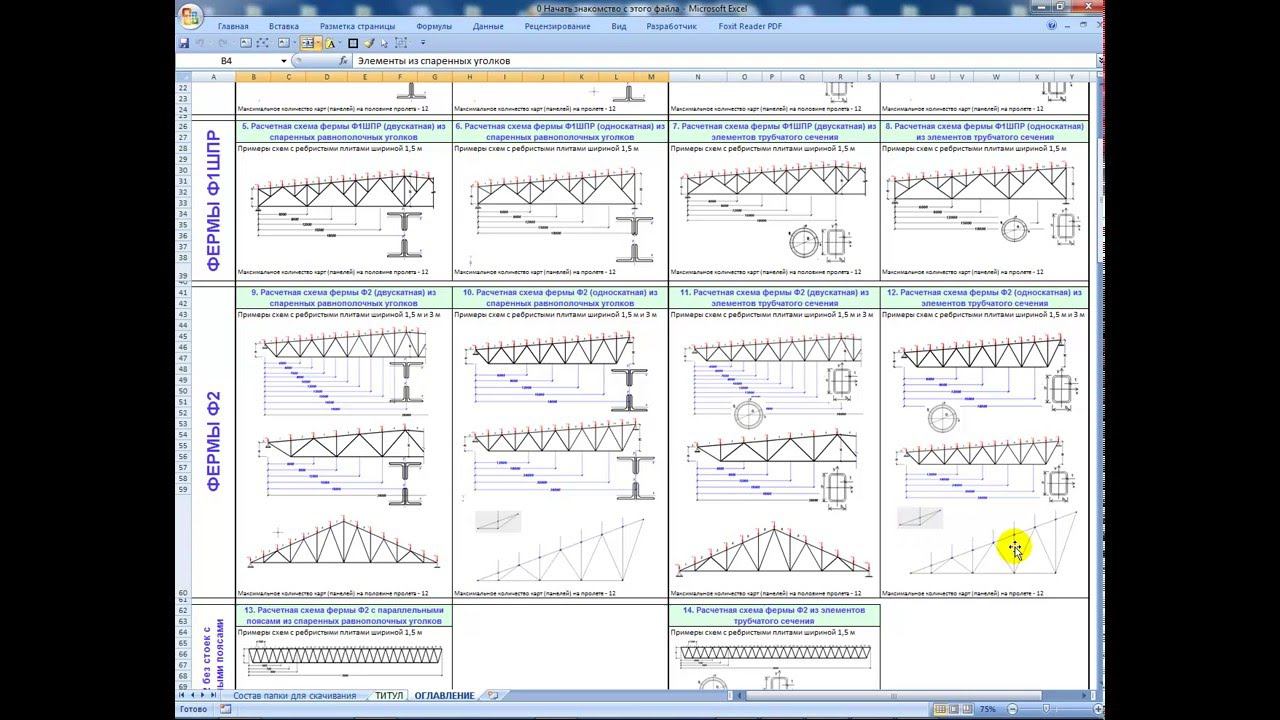This screenshot has width=1280, height=720.
Task: Select the triangular truss diagram under scheme 11
Action: [x=775, y=550]
